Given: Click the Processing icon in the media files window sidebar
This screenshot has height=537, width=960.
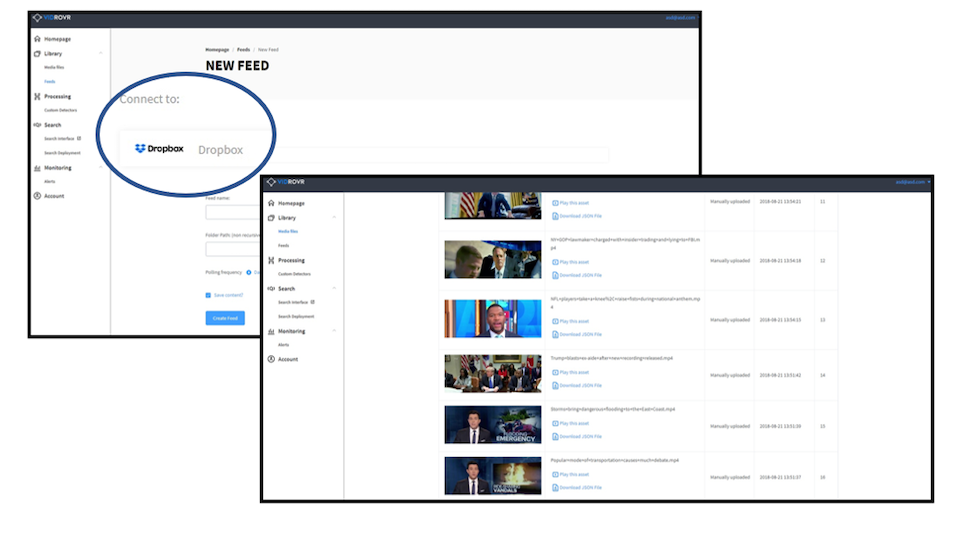Looking at the screenshot, I should (x=271, y=260).
